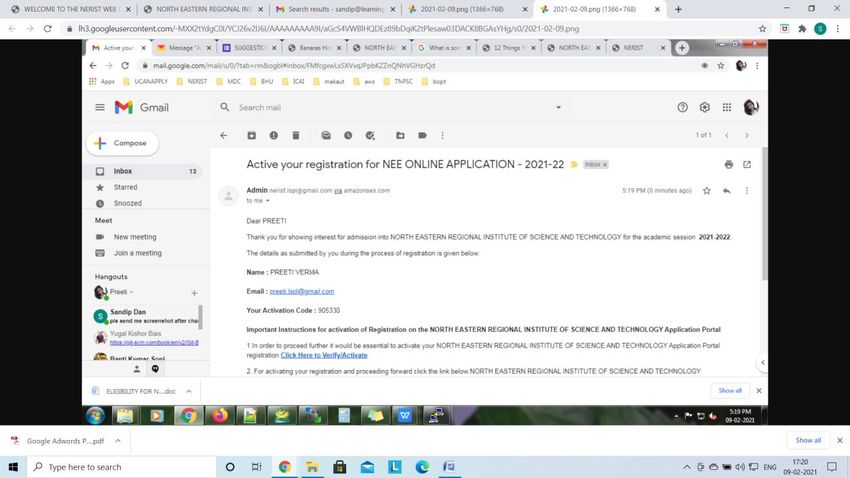Reply to Admin using the reply arrow
The image size is (850, 478).
726,191
